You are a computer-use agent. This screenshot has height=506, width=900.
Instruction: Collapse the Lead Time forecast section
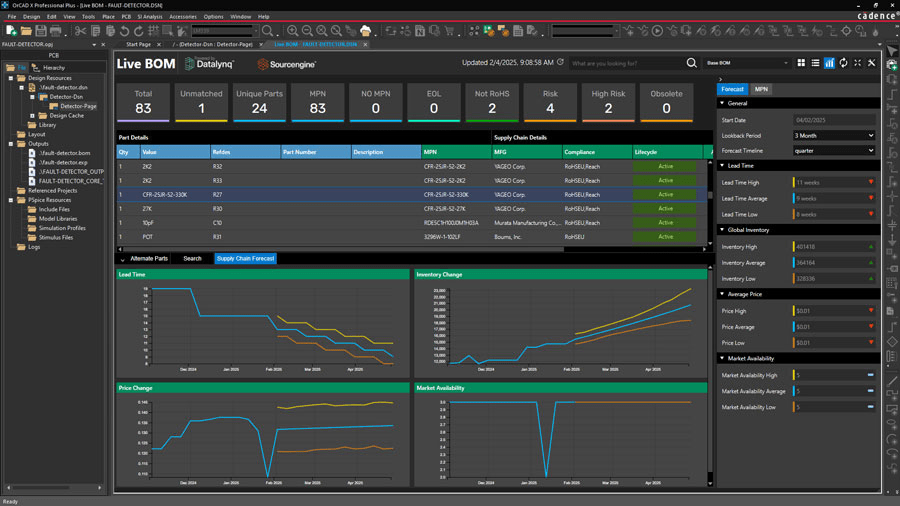723,166
